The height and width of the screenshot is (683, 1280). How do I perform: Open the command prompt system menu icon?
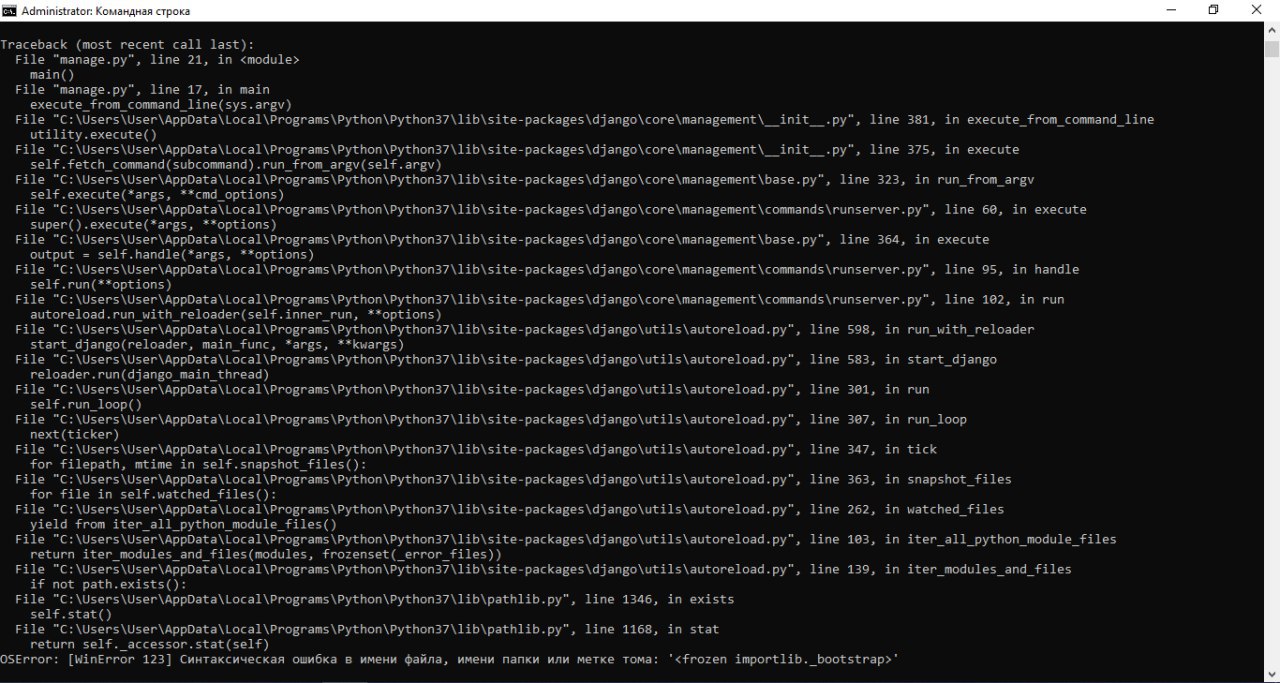[x=10, y=10]
